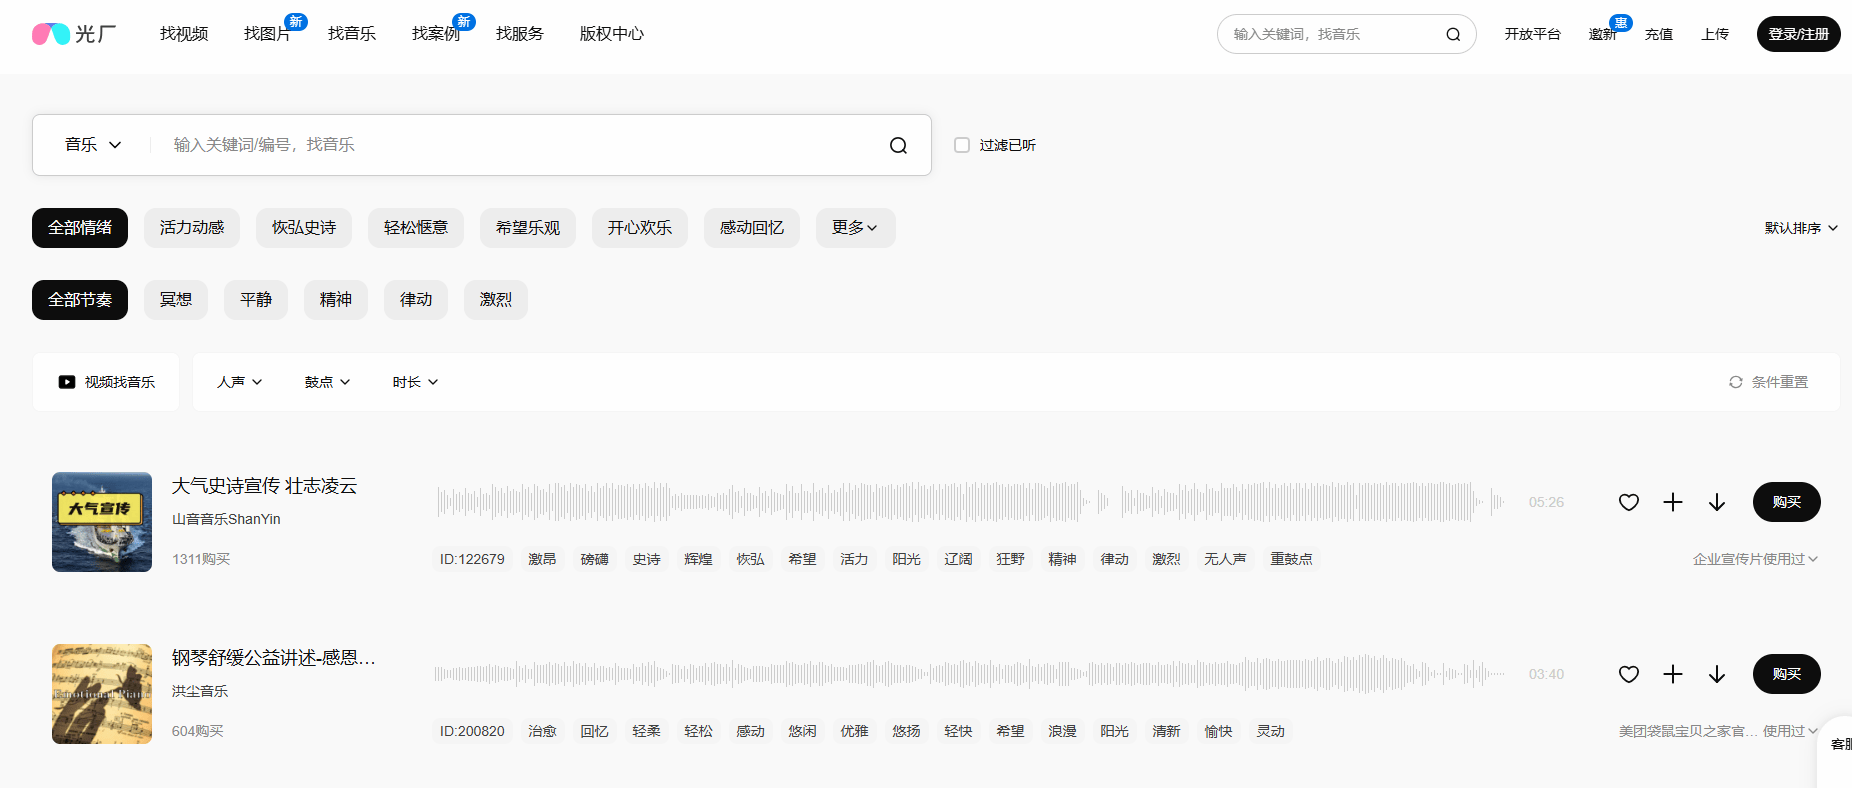Select the 冥想 tempo filter
The image size is (1852, 788).
pos(176,300)
